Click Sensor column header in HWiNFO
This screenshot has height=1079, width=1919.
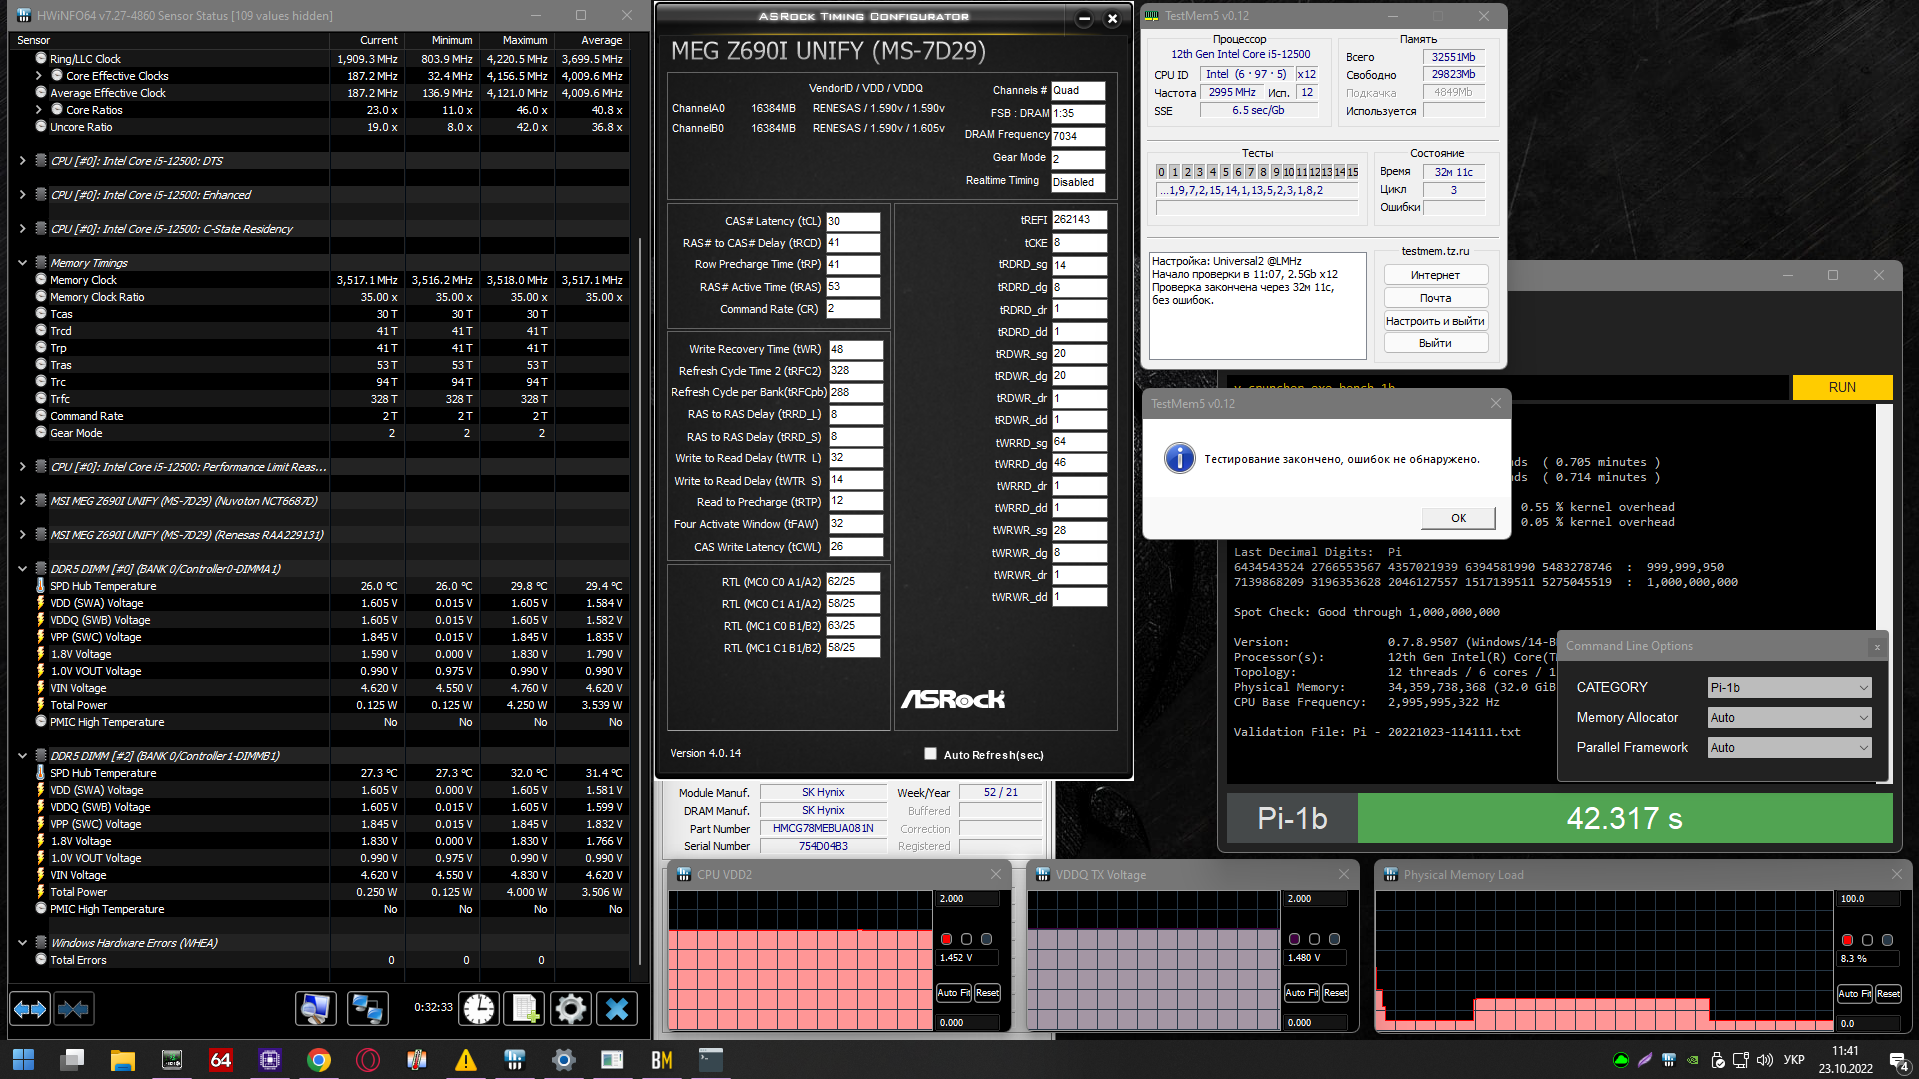click(x=169, y=40)
